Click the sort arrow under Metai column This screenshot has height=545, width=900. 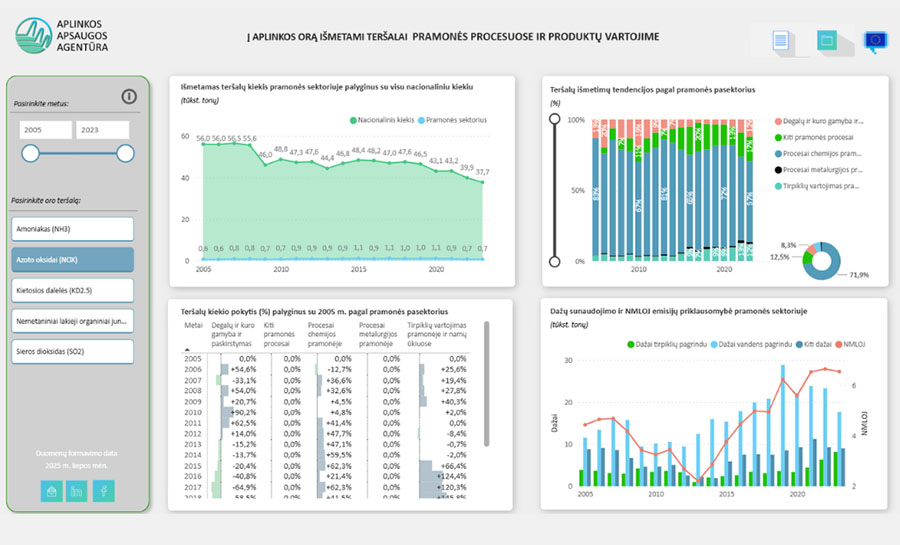click(x=187, y=349)
